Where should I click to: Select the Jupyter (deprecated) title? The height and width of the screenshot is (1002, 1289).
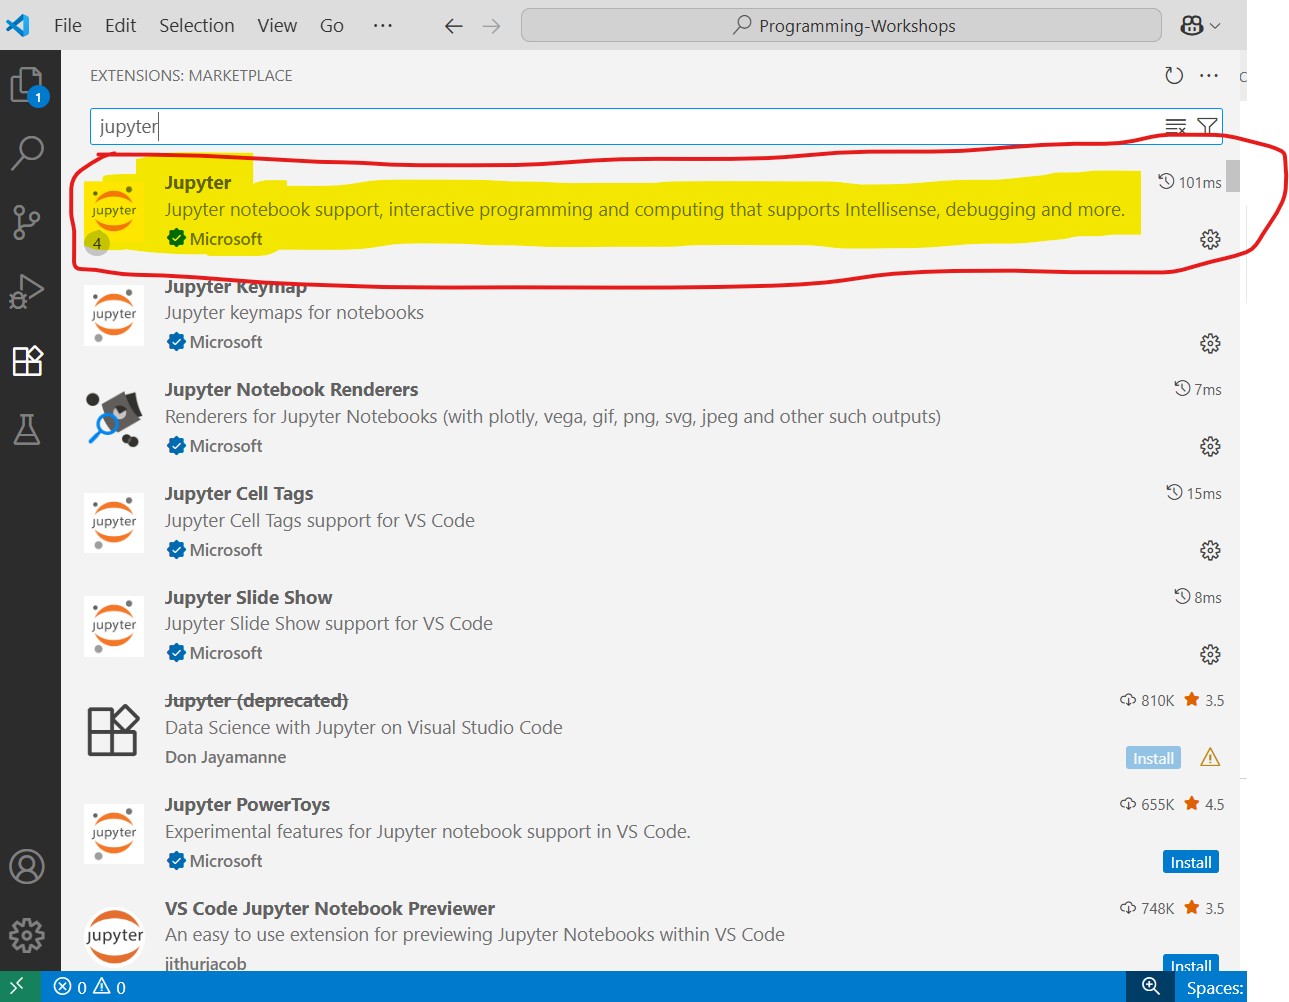pos(256,701)
